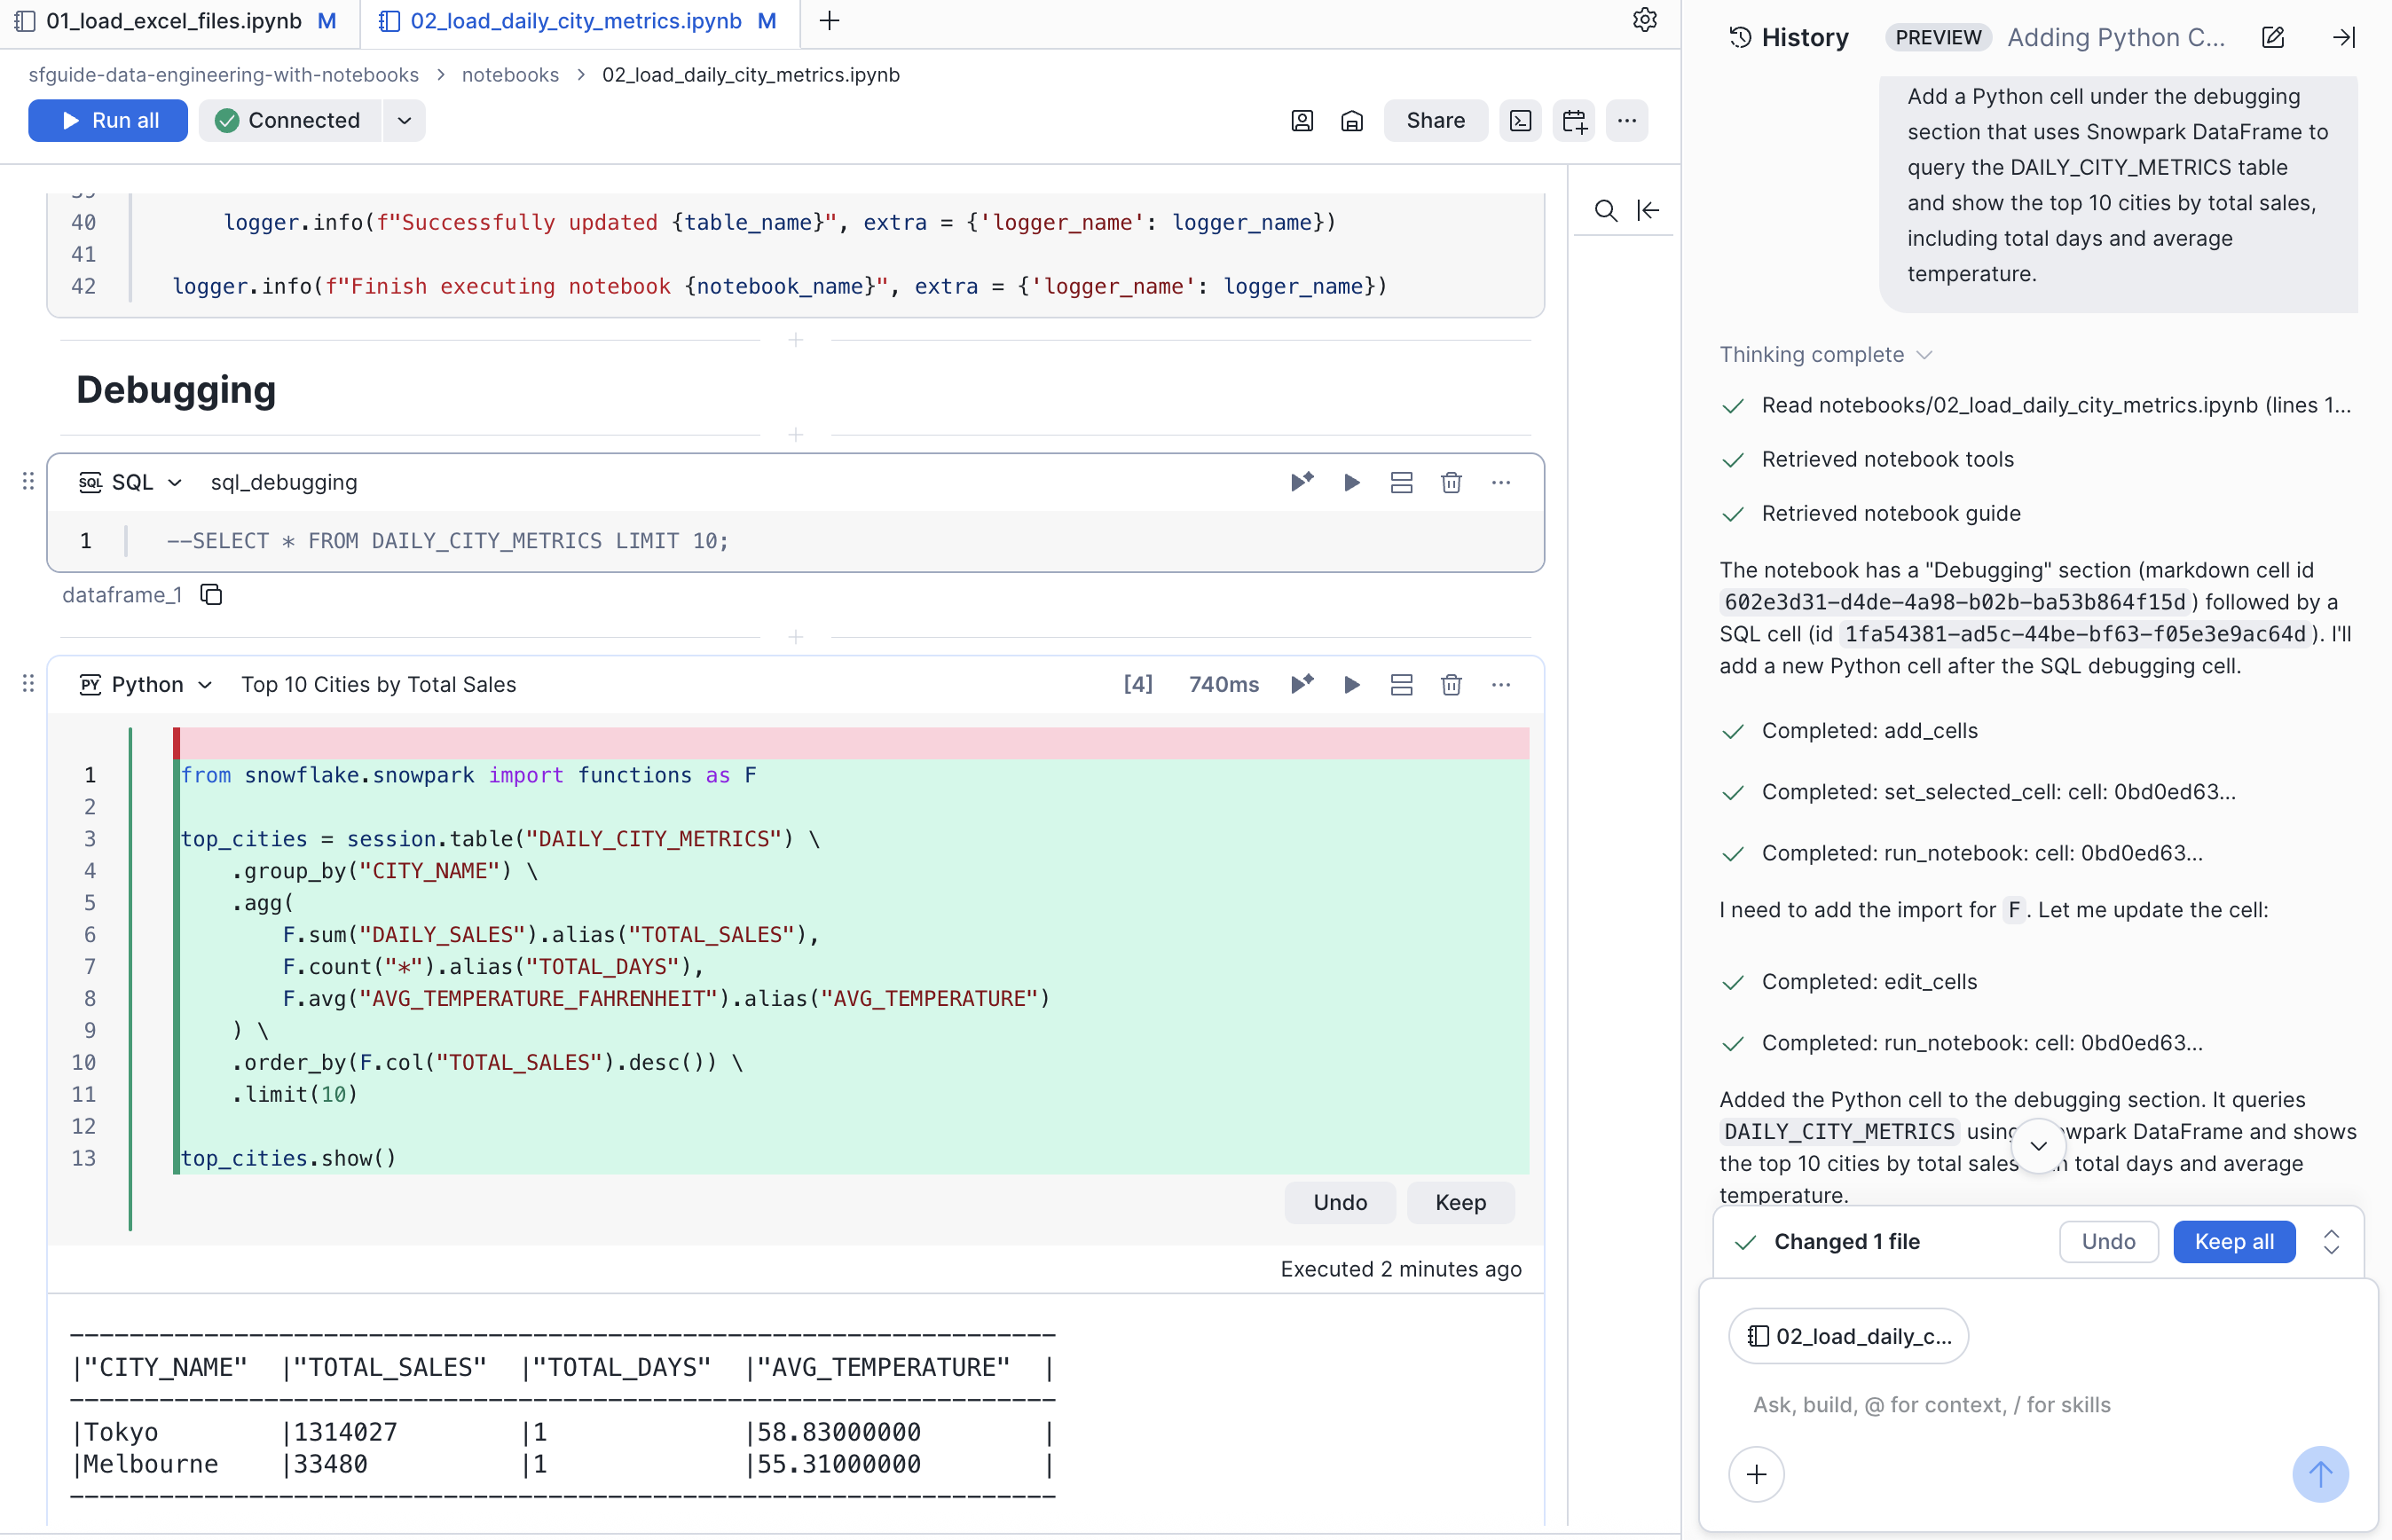Open the terminal panel icon
The image size is (2392, 1540).
point(1520,121)
